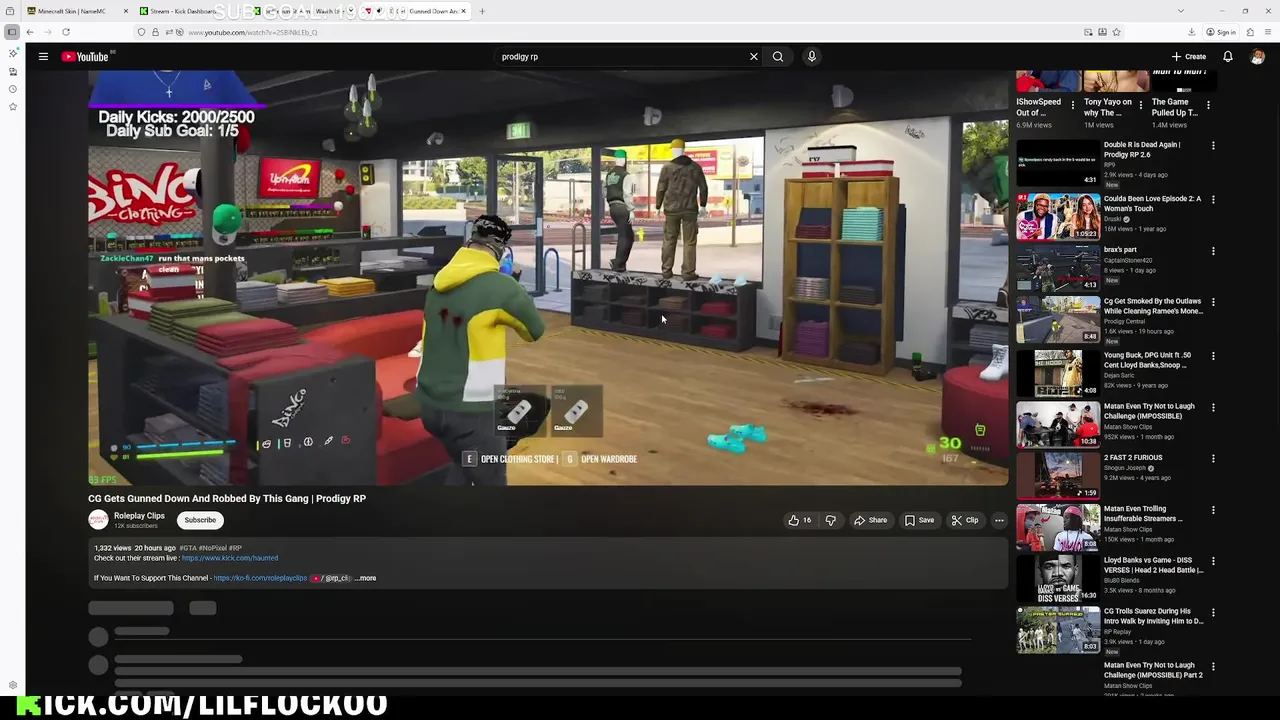The height and width of the screenshot is (720, 1280).
Task: Open options for 'brax's part' video
Action: [1213, 251]
